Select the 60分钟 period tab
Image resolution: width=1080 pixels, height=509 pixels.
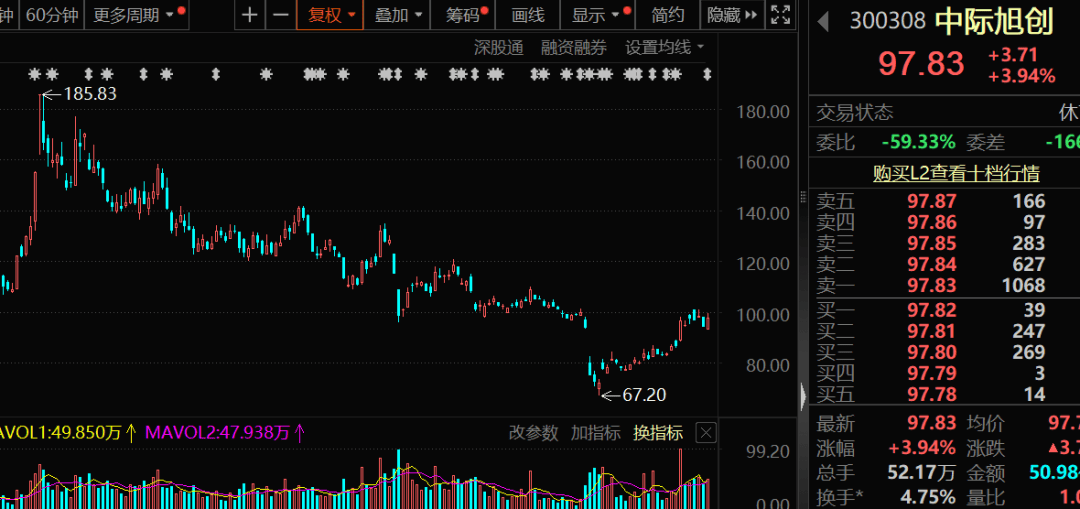pyautogui.click(x=52, y=14)
